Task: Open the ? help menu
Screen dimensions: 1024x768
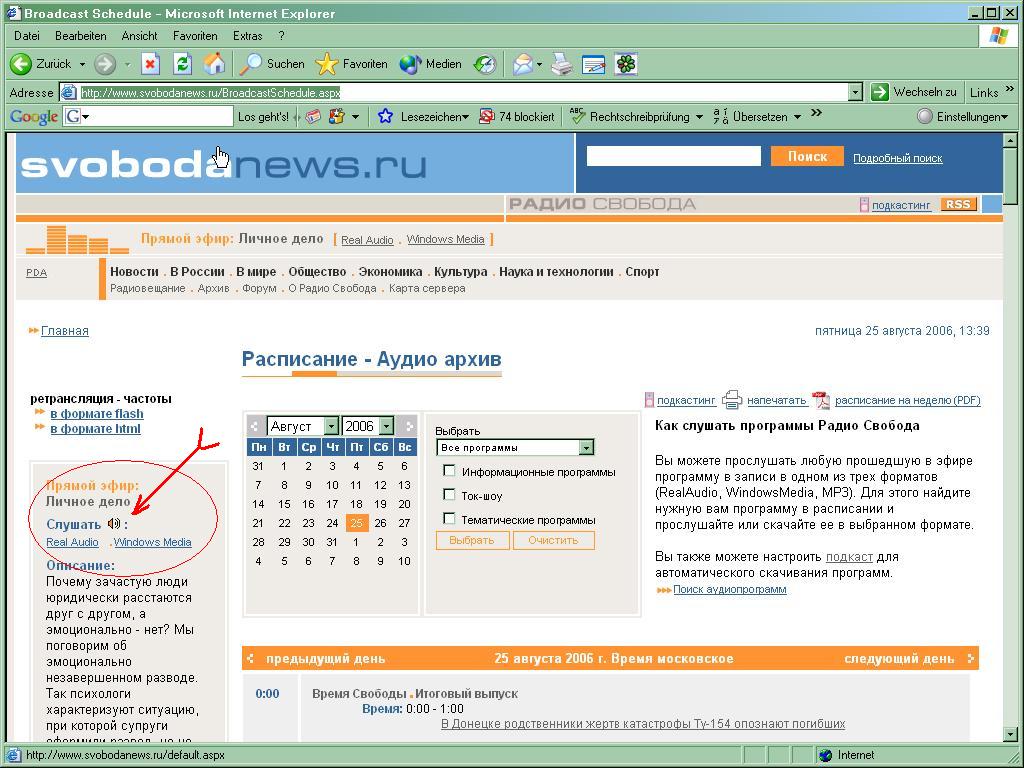Action: click(x=281, y=36)
